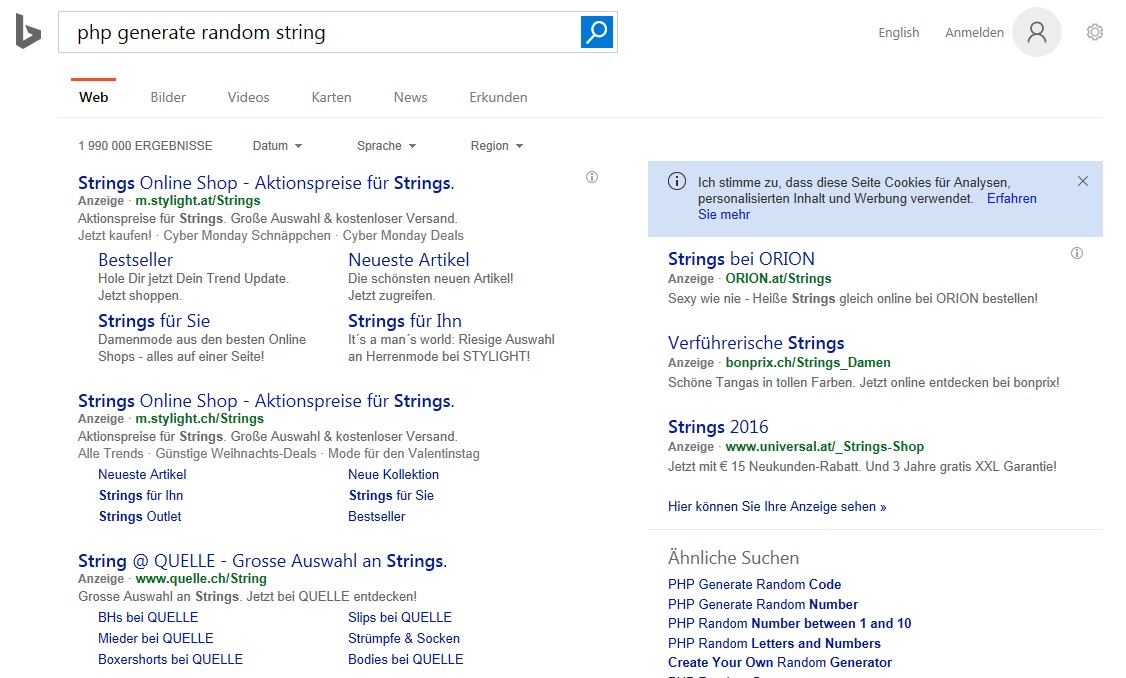Screen dimensions: 1126x678
Task: Click the Anmelden sign-in link
Action: click(x=974, y=32)
